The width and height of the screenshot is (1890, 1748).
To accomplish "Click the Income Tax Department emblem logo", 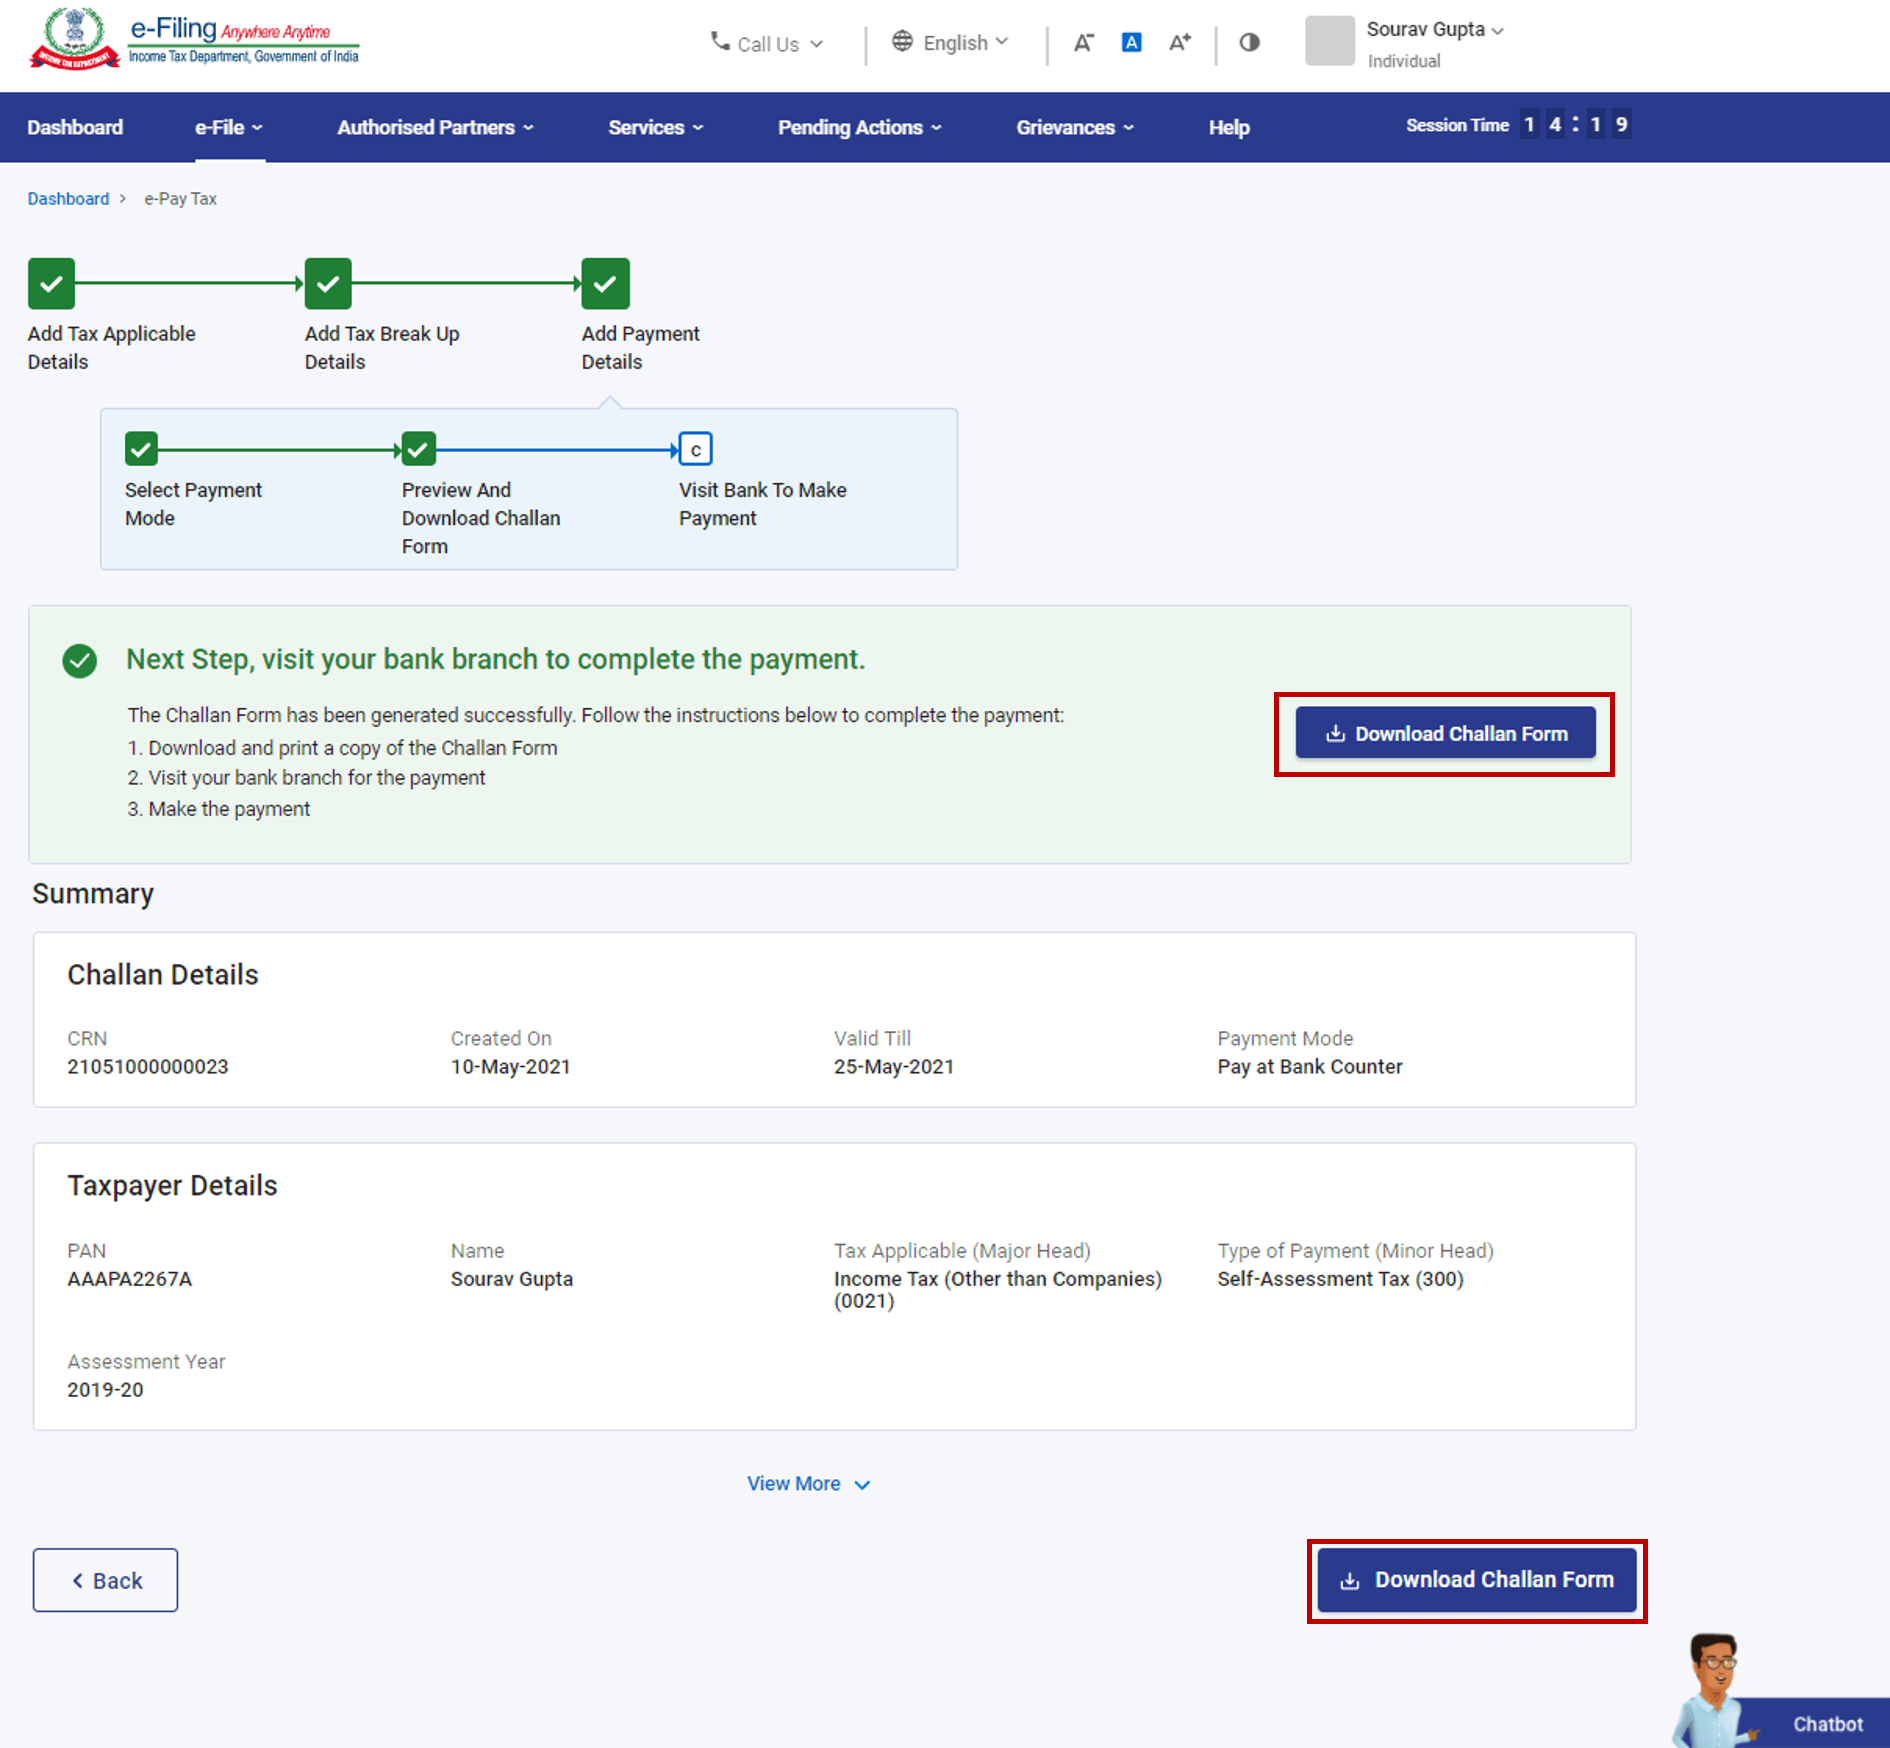I will pyautogui.click(x=72, y=38).
